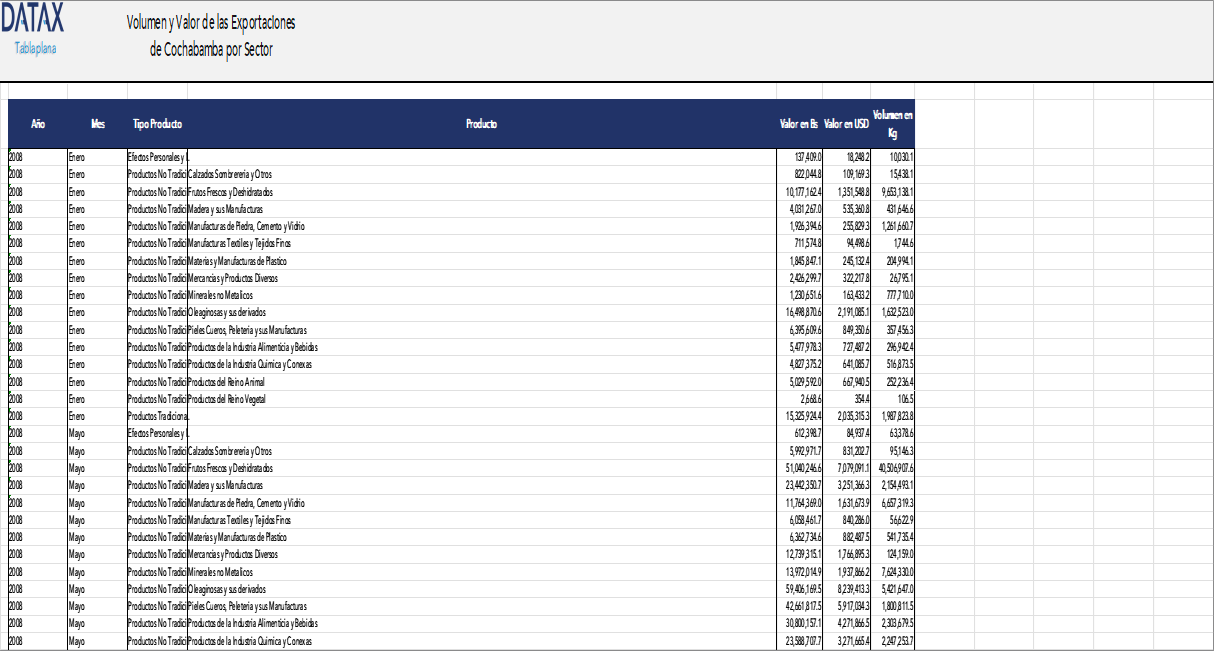Image resolution: width=1214 pixels, height=651 pixels.
Task: Select Enero's 'Productos Tradicionales' cell
Action: [157, 416]
